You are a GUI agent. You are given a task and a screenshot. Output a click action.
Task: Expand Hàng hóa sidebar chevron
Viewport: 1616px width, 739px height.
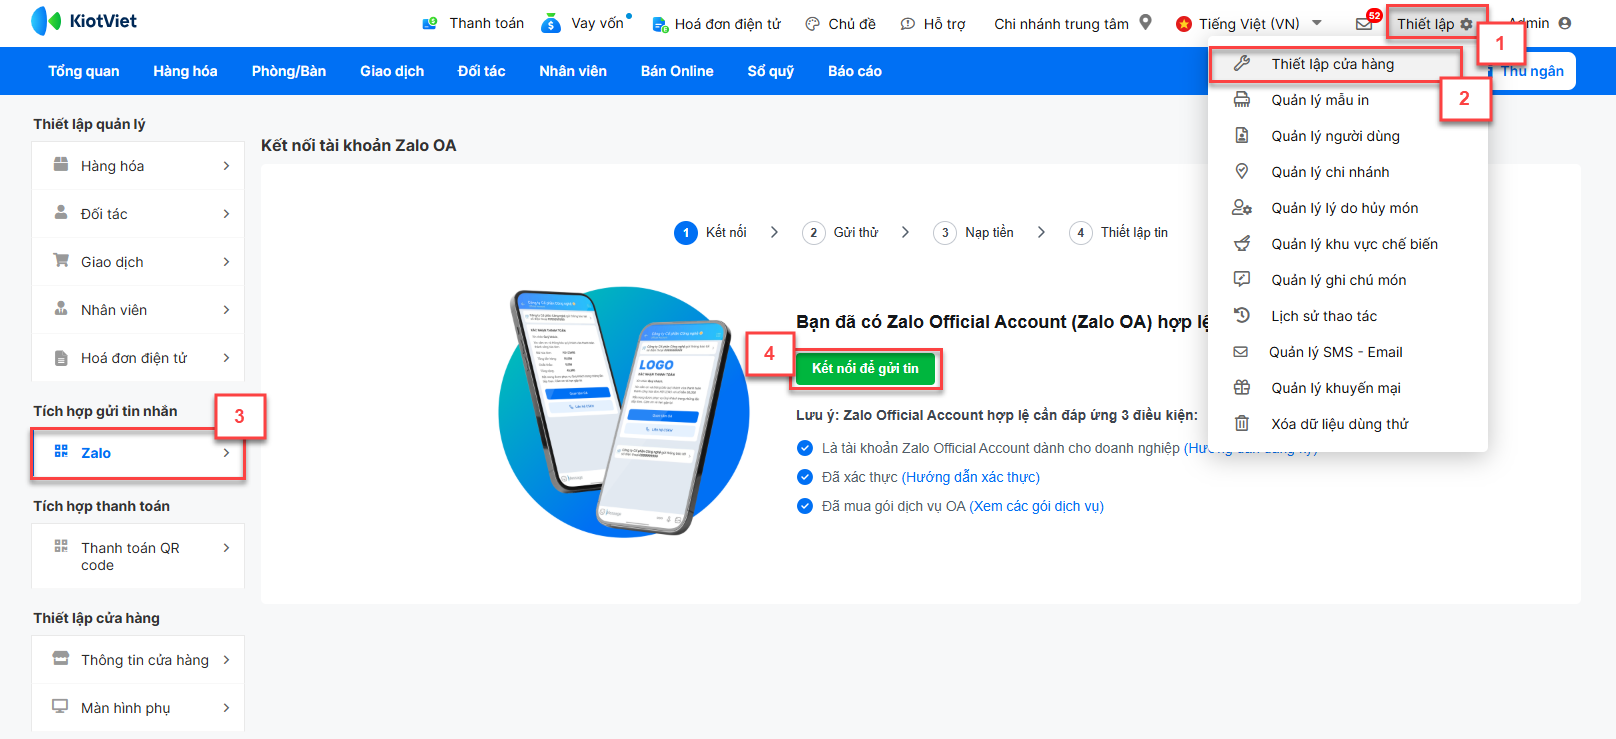tap(227, 166)
